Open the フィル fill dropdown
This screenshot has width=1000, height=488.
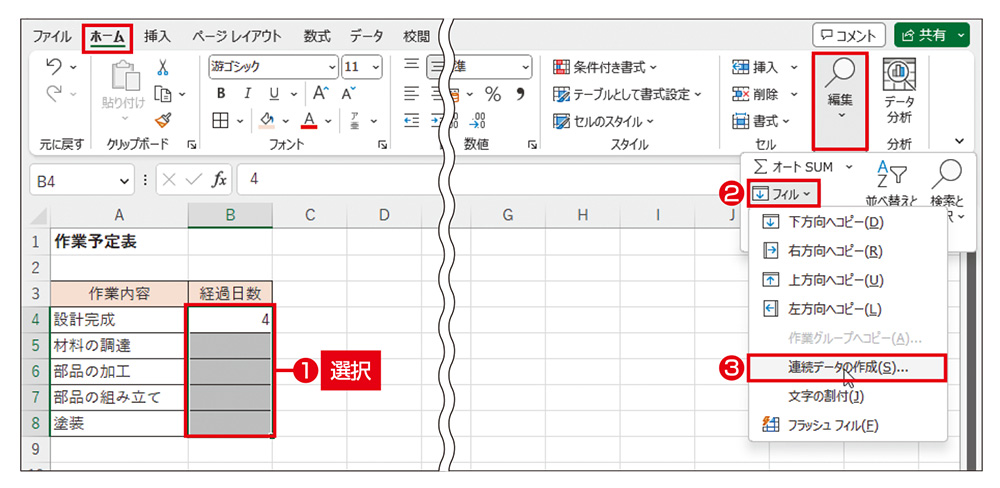click(x=783, y=193)
